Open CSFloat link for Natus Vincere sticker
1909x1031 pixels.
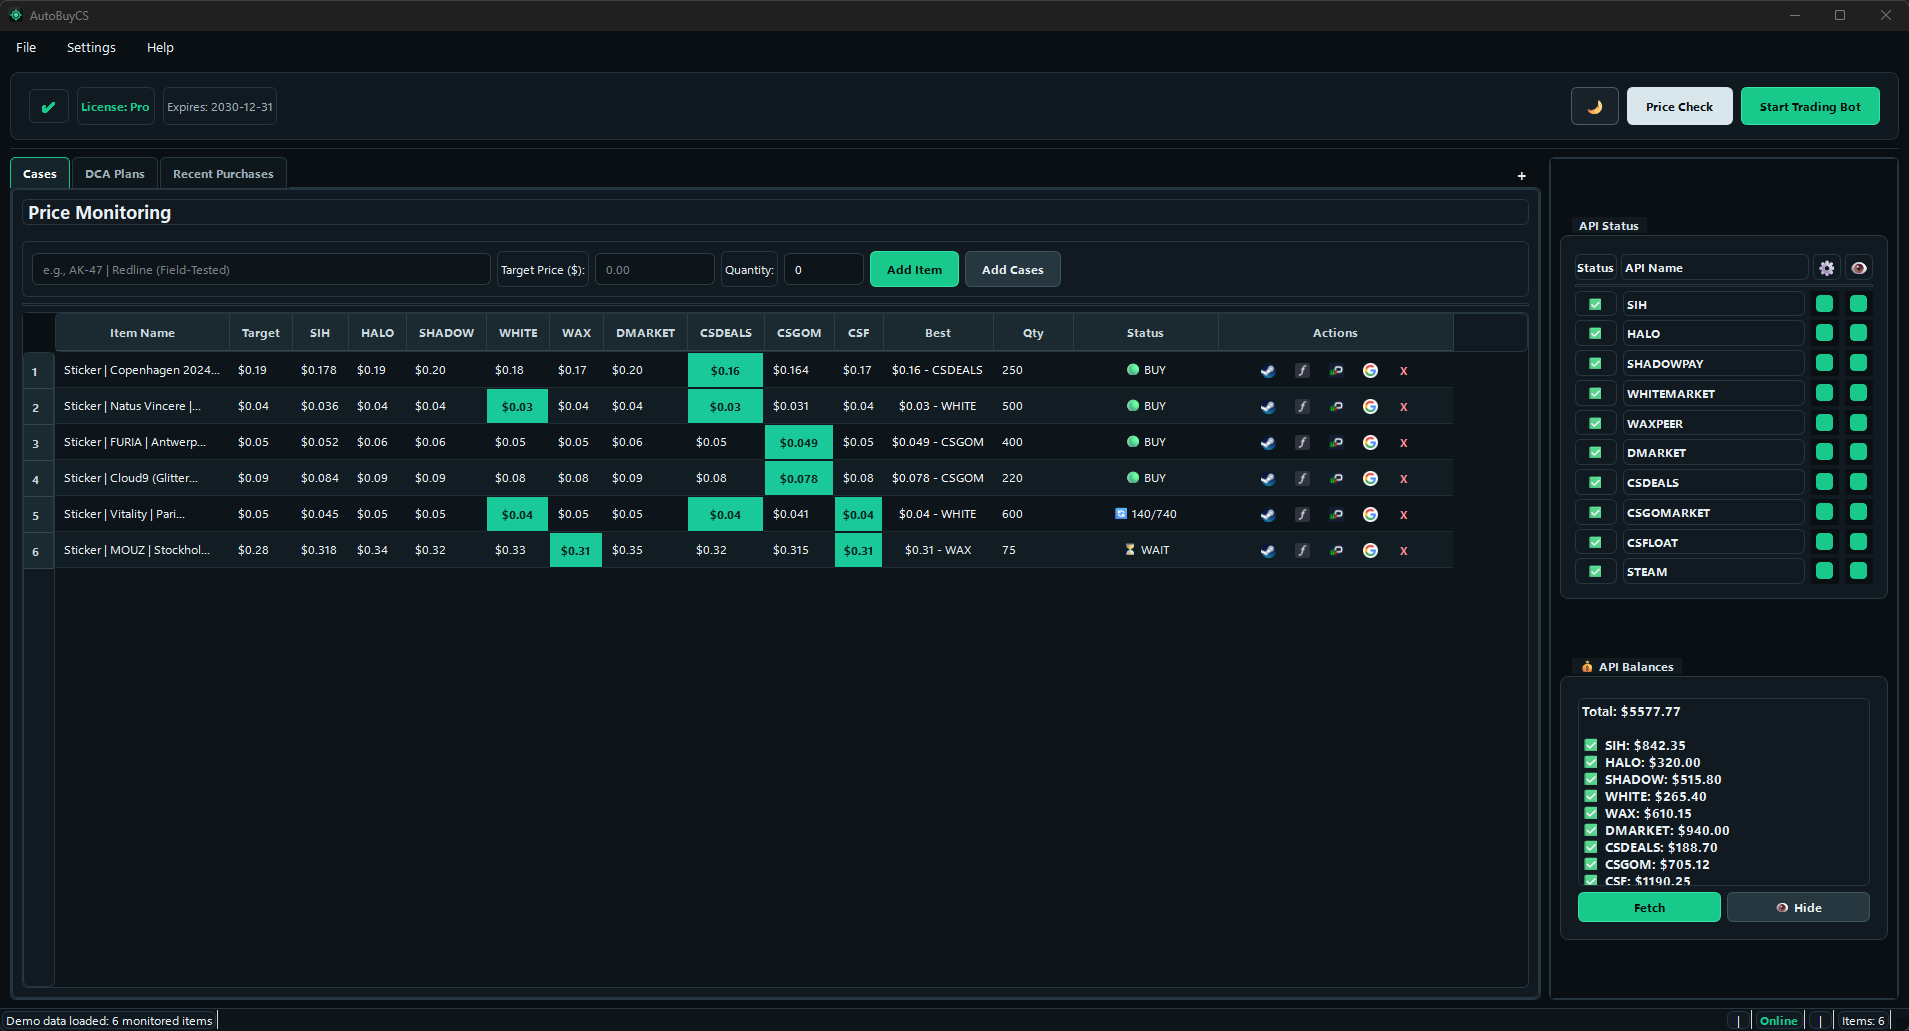(1302, 406)
